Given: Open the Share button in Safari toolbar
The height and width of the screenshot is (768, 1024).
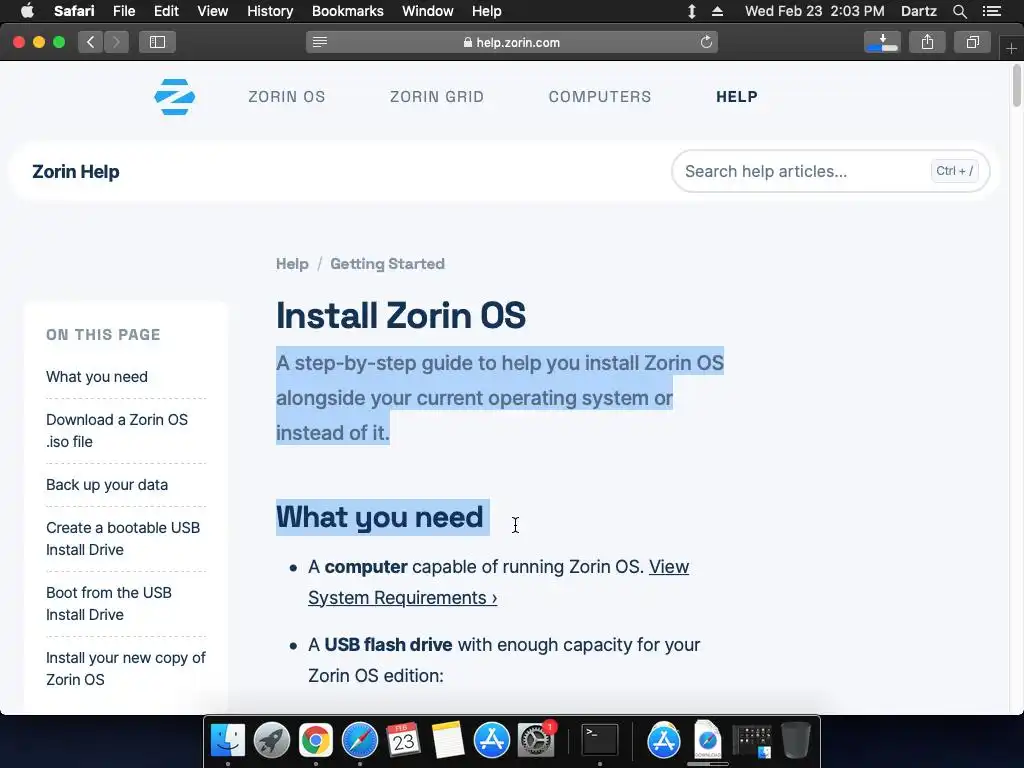Looking at the screenshot, I should pyautogui.click(x=927, y=42).
